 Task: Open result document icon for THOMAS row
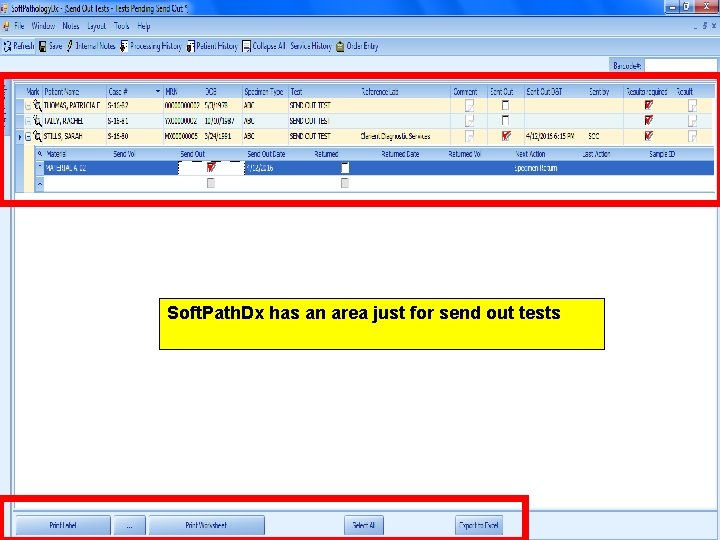point(692,106)
